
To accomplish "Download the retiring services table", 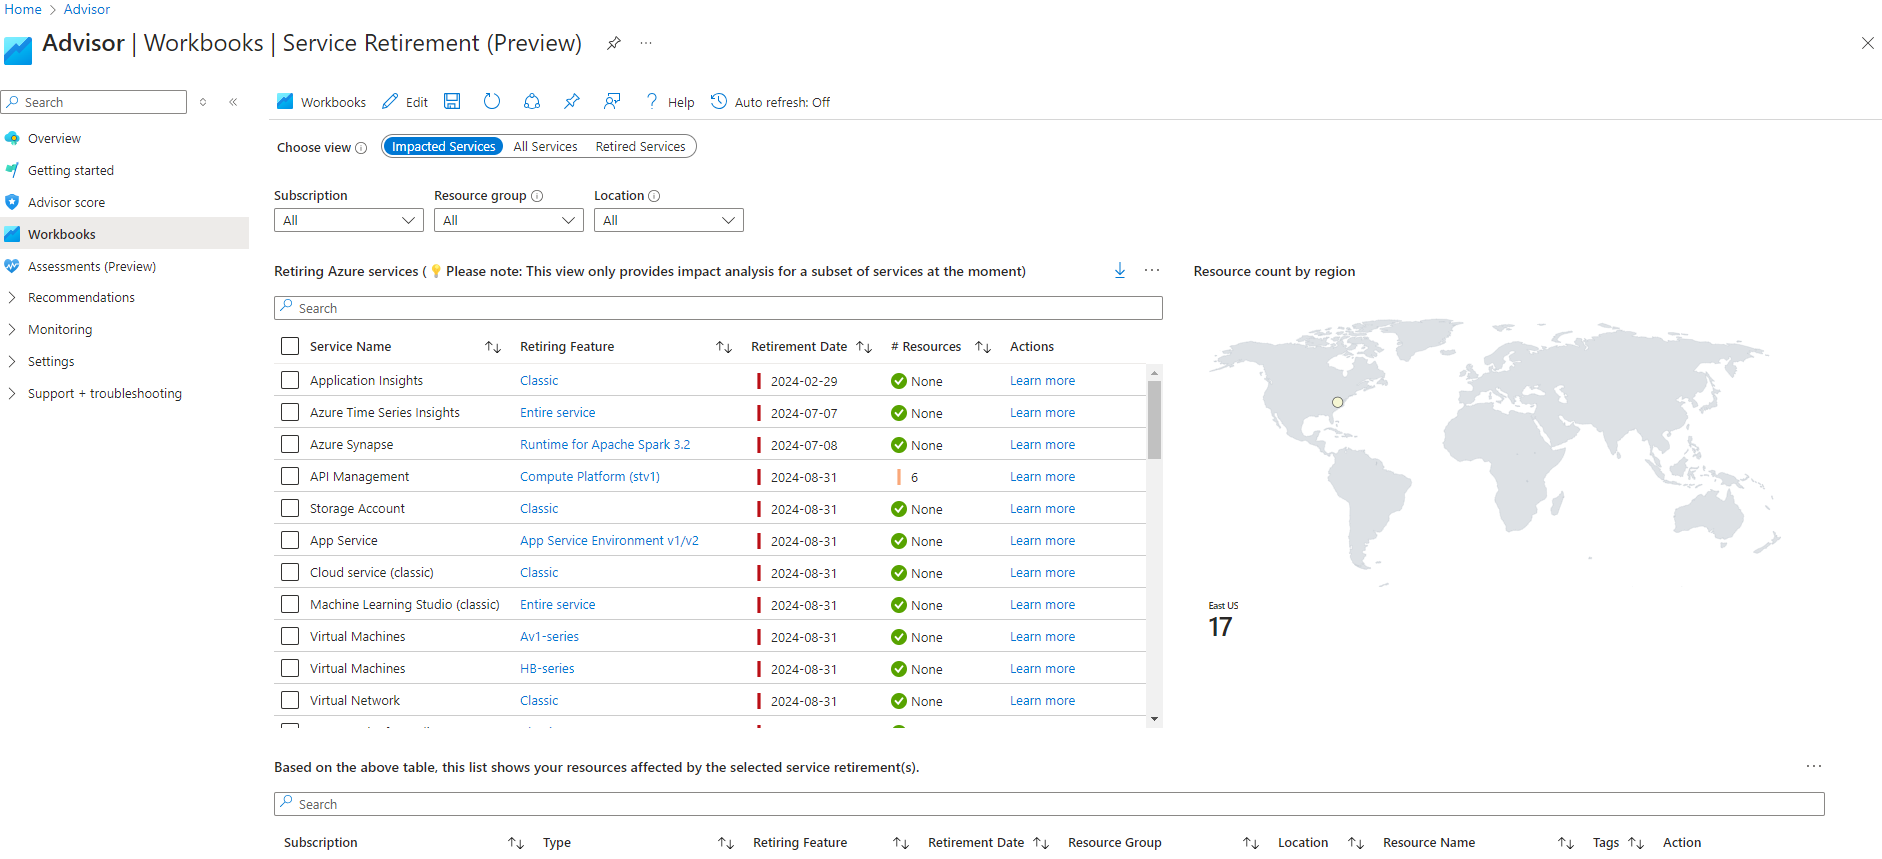I will click(1120, 270).
